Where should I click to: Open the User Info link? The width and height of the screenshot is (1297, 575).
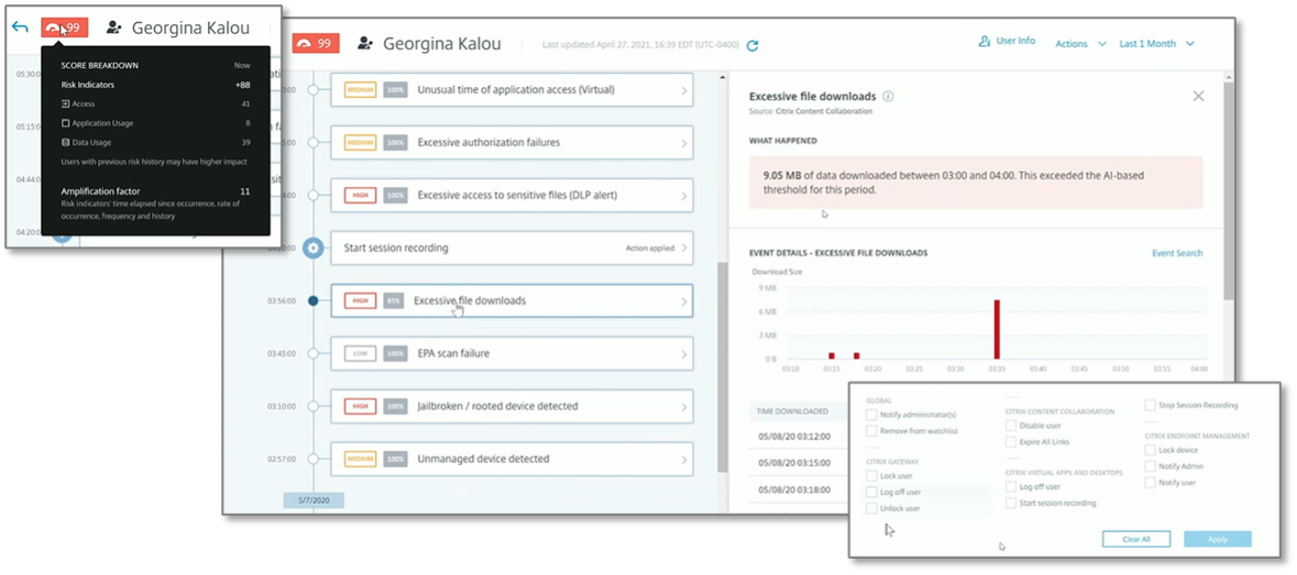[x=1007, y=42]
